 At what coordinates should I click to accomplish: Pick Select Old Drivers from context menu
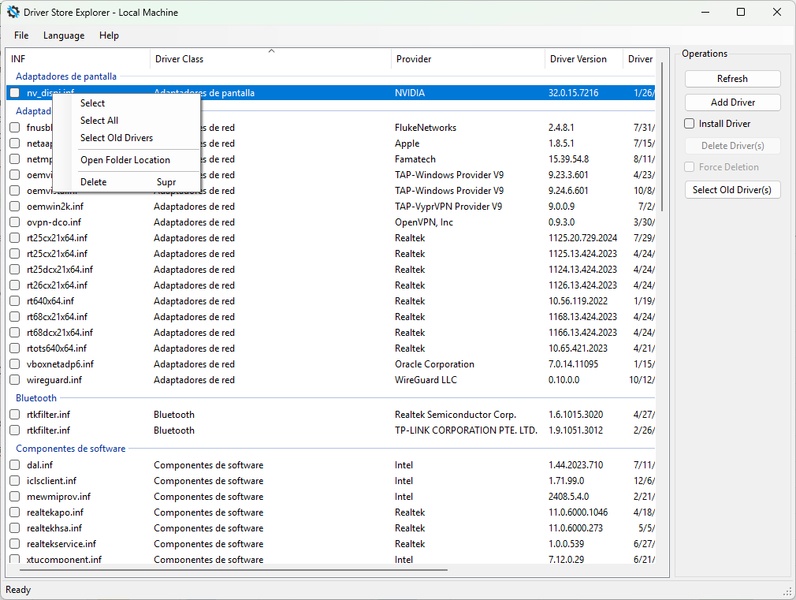(116, 138)
